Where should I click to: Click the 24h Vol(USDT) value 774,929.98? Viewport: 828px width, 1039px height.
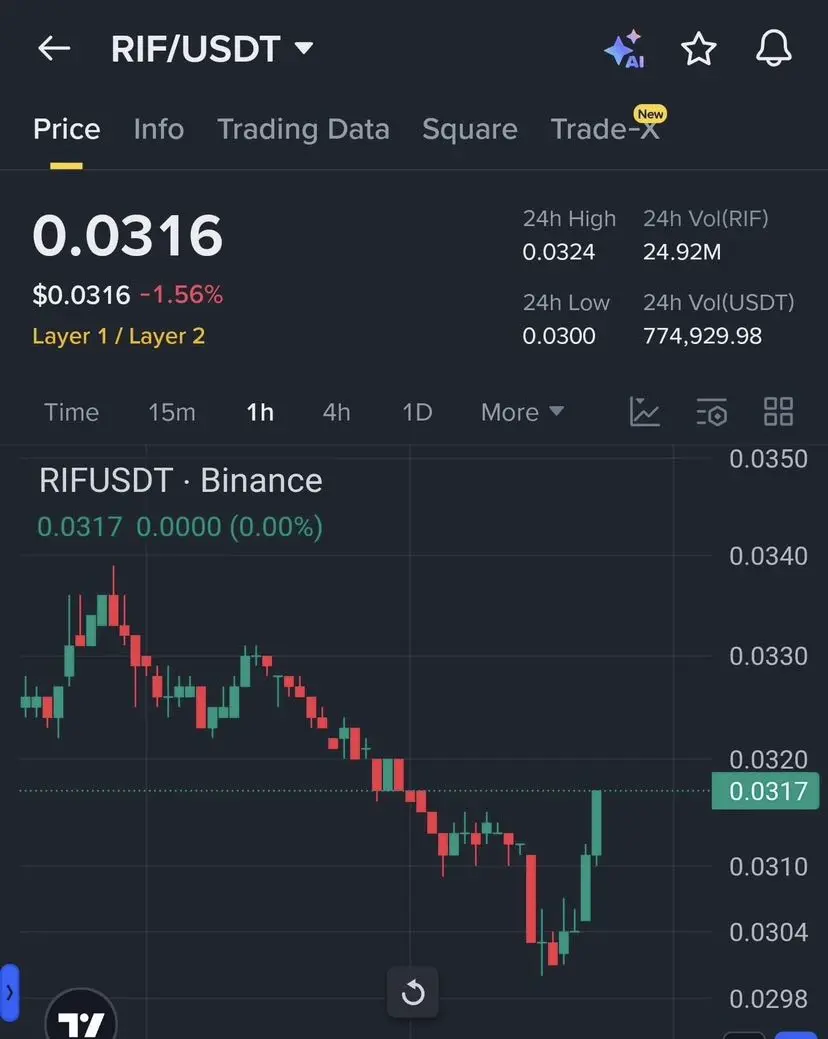point(702,336)
